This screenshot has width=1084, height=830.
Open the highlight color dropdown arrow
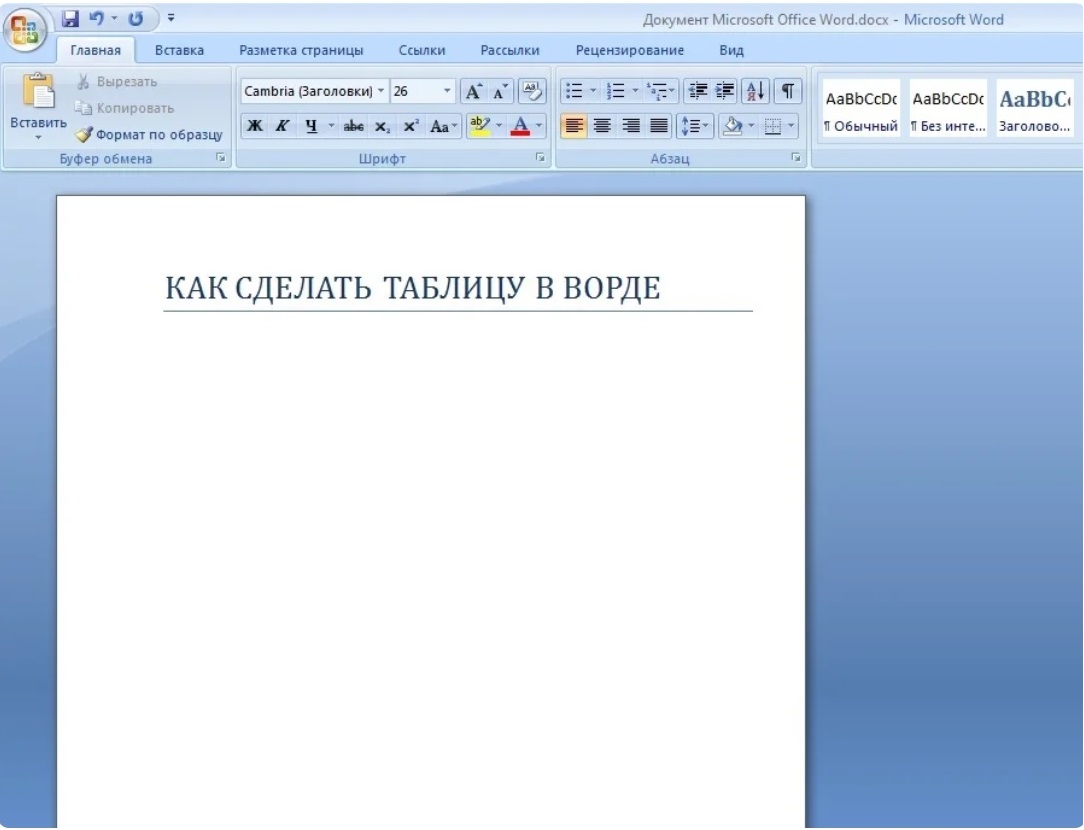coord(499,126)
